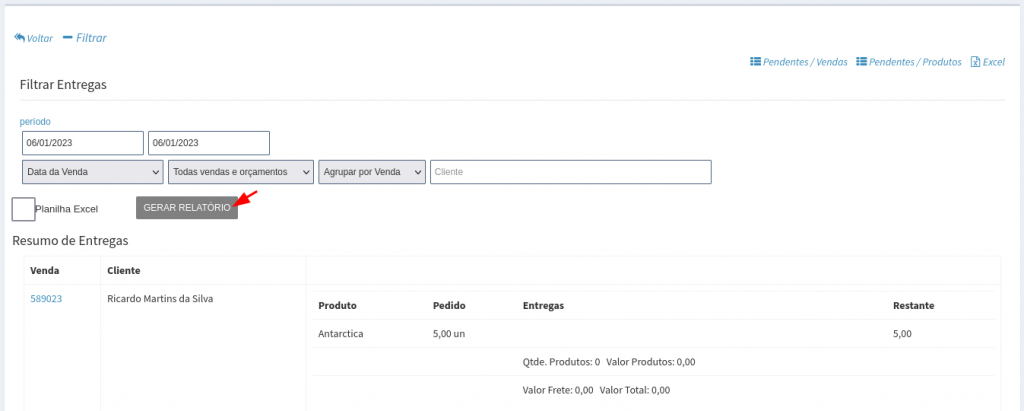Click the list icon before Pendentes / Vendas
This screenshot has height=411, width=1024.
click(755, 62)
